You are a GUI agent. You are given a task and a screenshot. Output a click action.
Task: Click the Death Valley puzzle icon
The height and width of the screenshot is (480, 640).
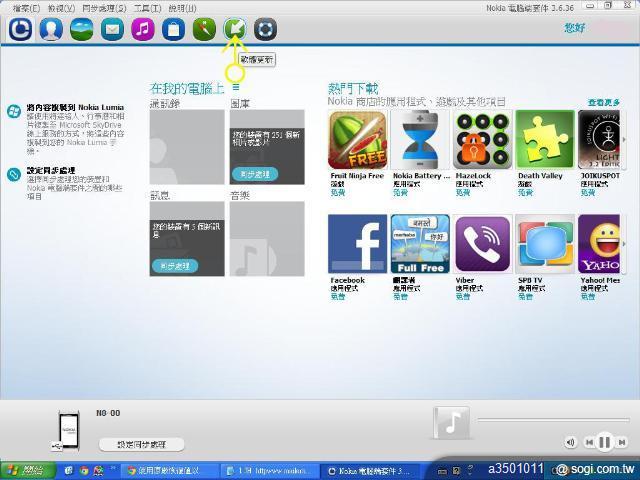545,140
